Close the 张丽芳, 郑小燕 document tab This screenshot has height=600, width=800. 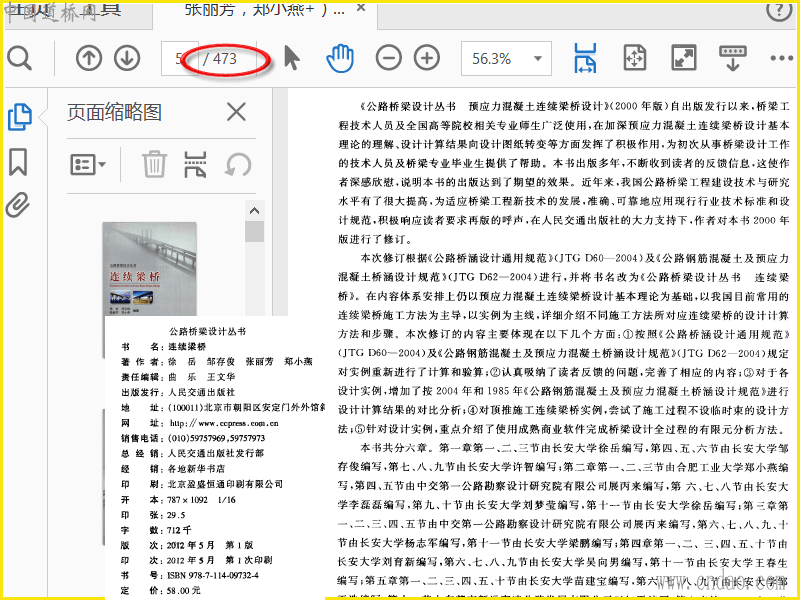[361, 8]
